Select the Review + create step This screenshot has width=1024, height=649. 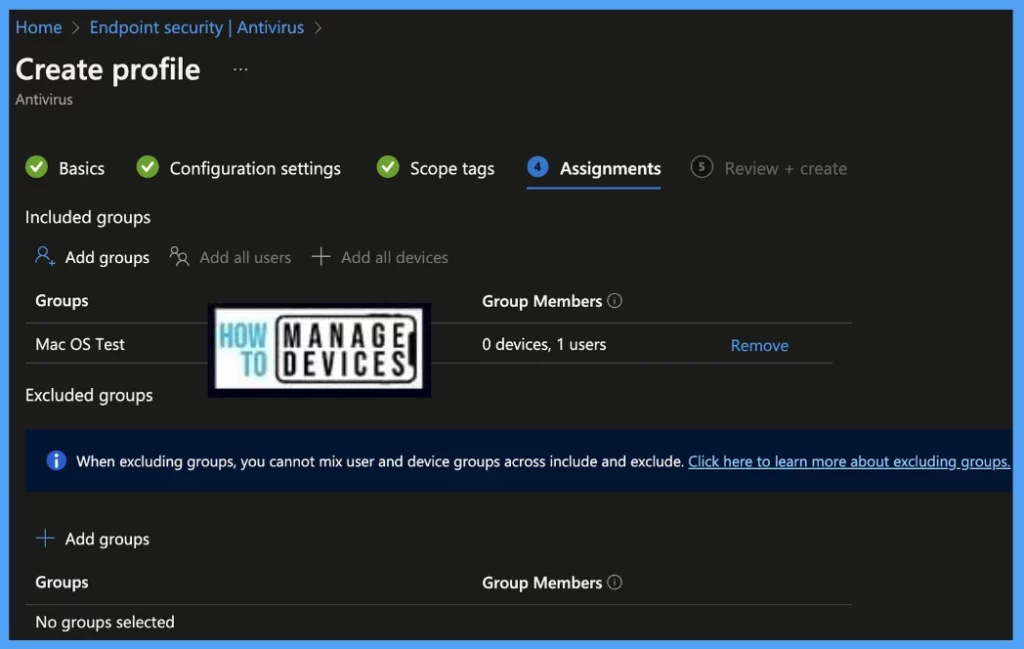point(785,169)
